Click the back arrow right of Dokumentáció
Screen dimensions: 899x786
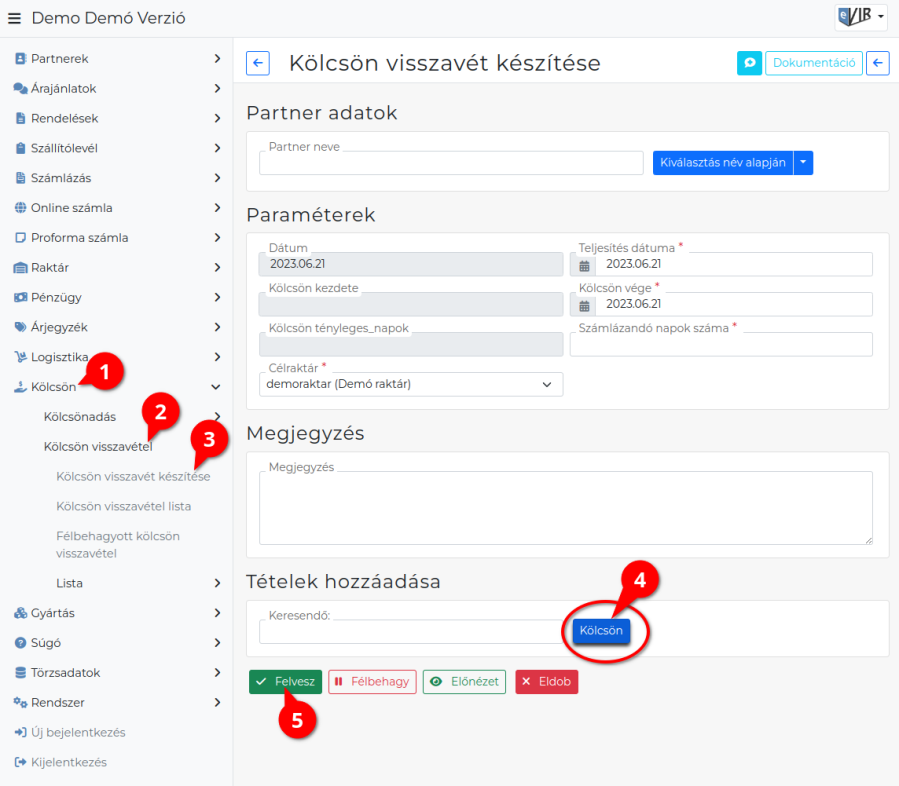[x=877, y=63]
